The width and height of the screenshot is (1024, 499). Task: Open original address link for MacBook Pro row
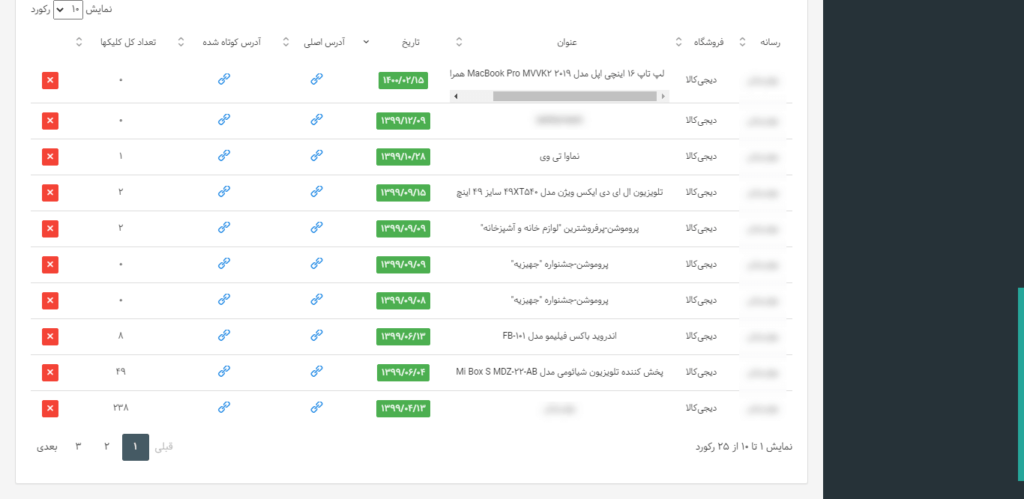pos(317,79)
